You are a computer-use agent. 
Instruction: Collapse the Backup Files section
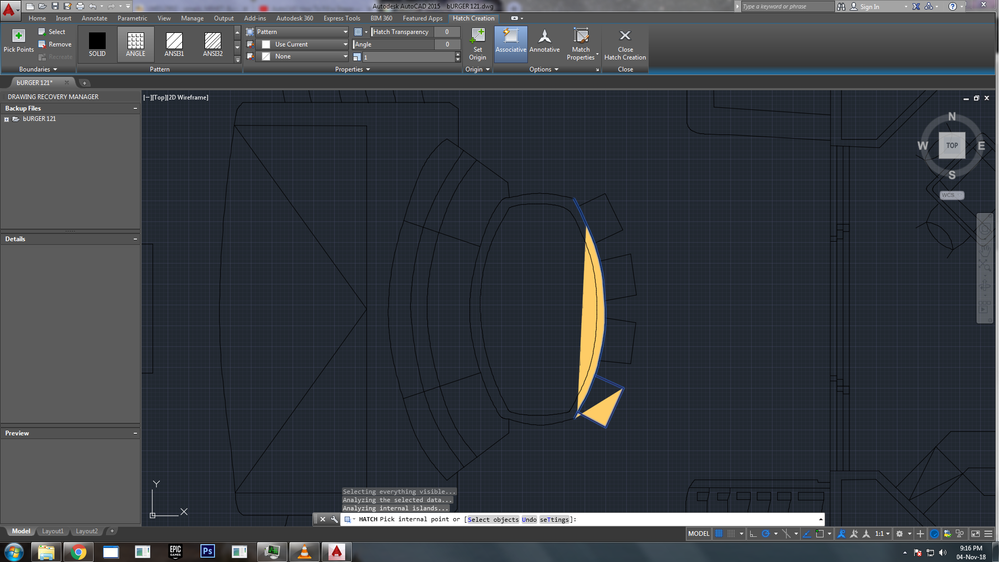click(x=135, y=108)
